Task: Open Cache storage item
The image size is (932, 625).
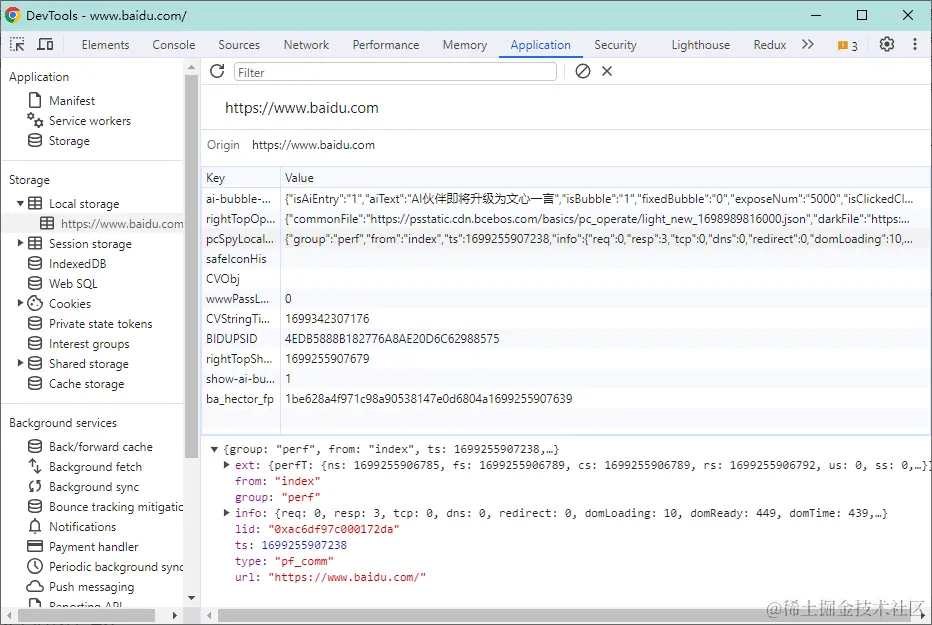Action: 86,384
